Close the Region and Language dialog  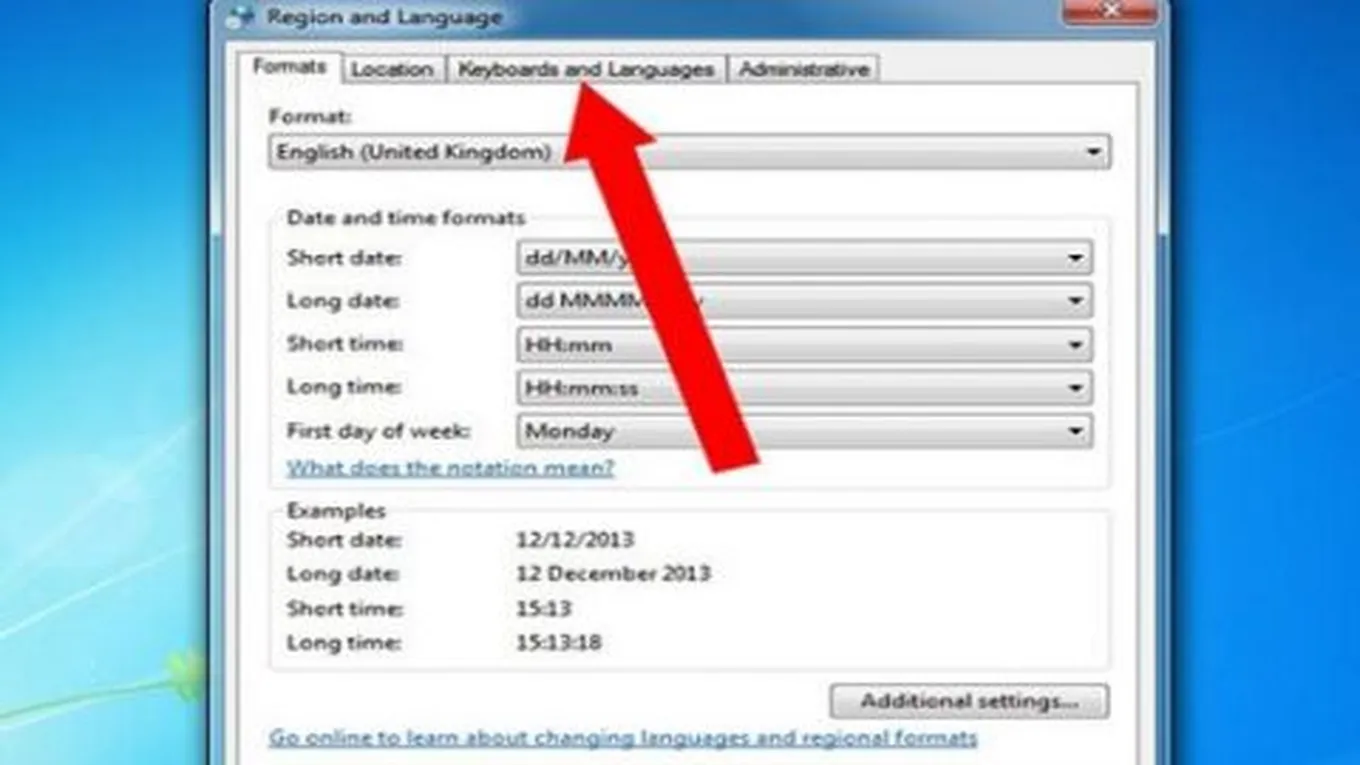[x=1108, y=10]
